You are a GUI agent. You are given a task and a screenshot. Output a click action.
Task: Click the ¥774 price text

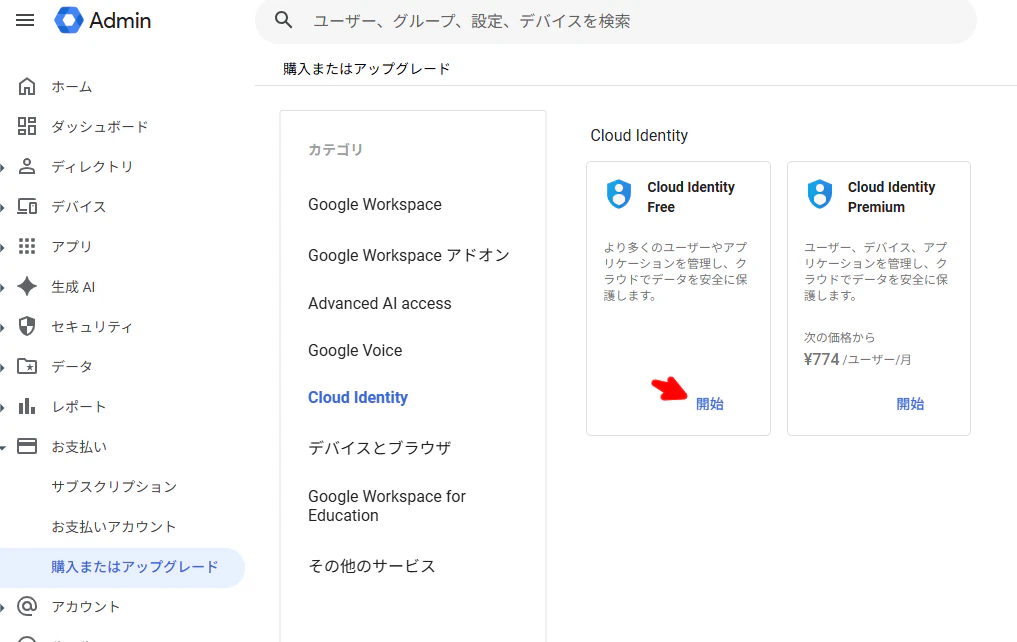[x=821, y=359]
